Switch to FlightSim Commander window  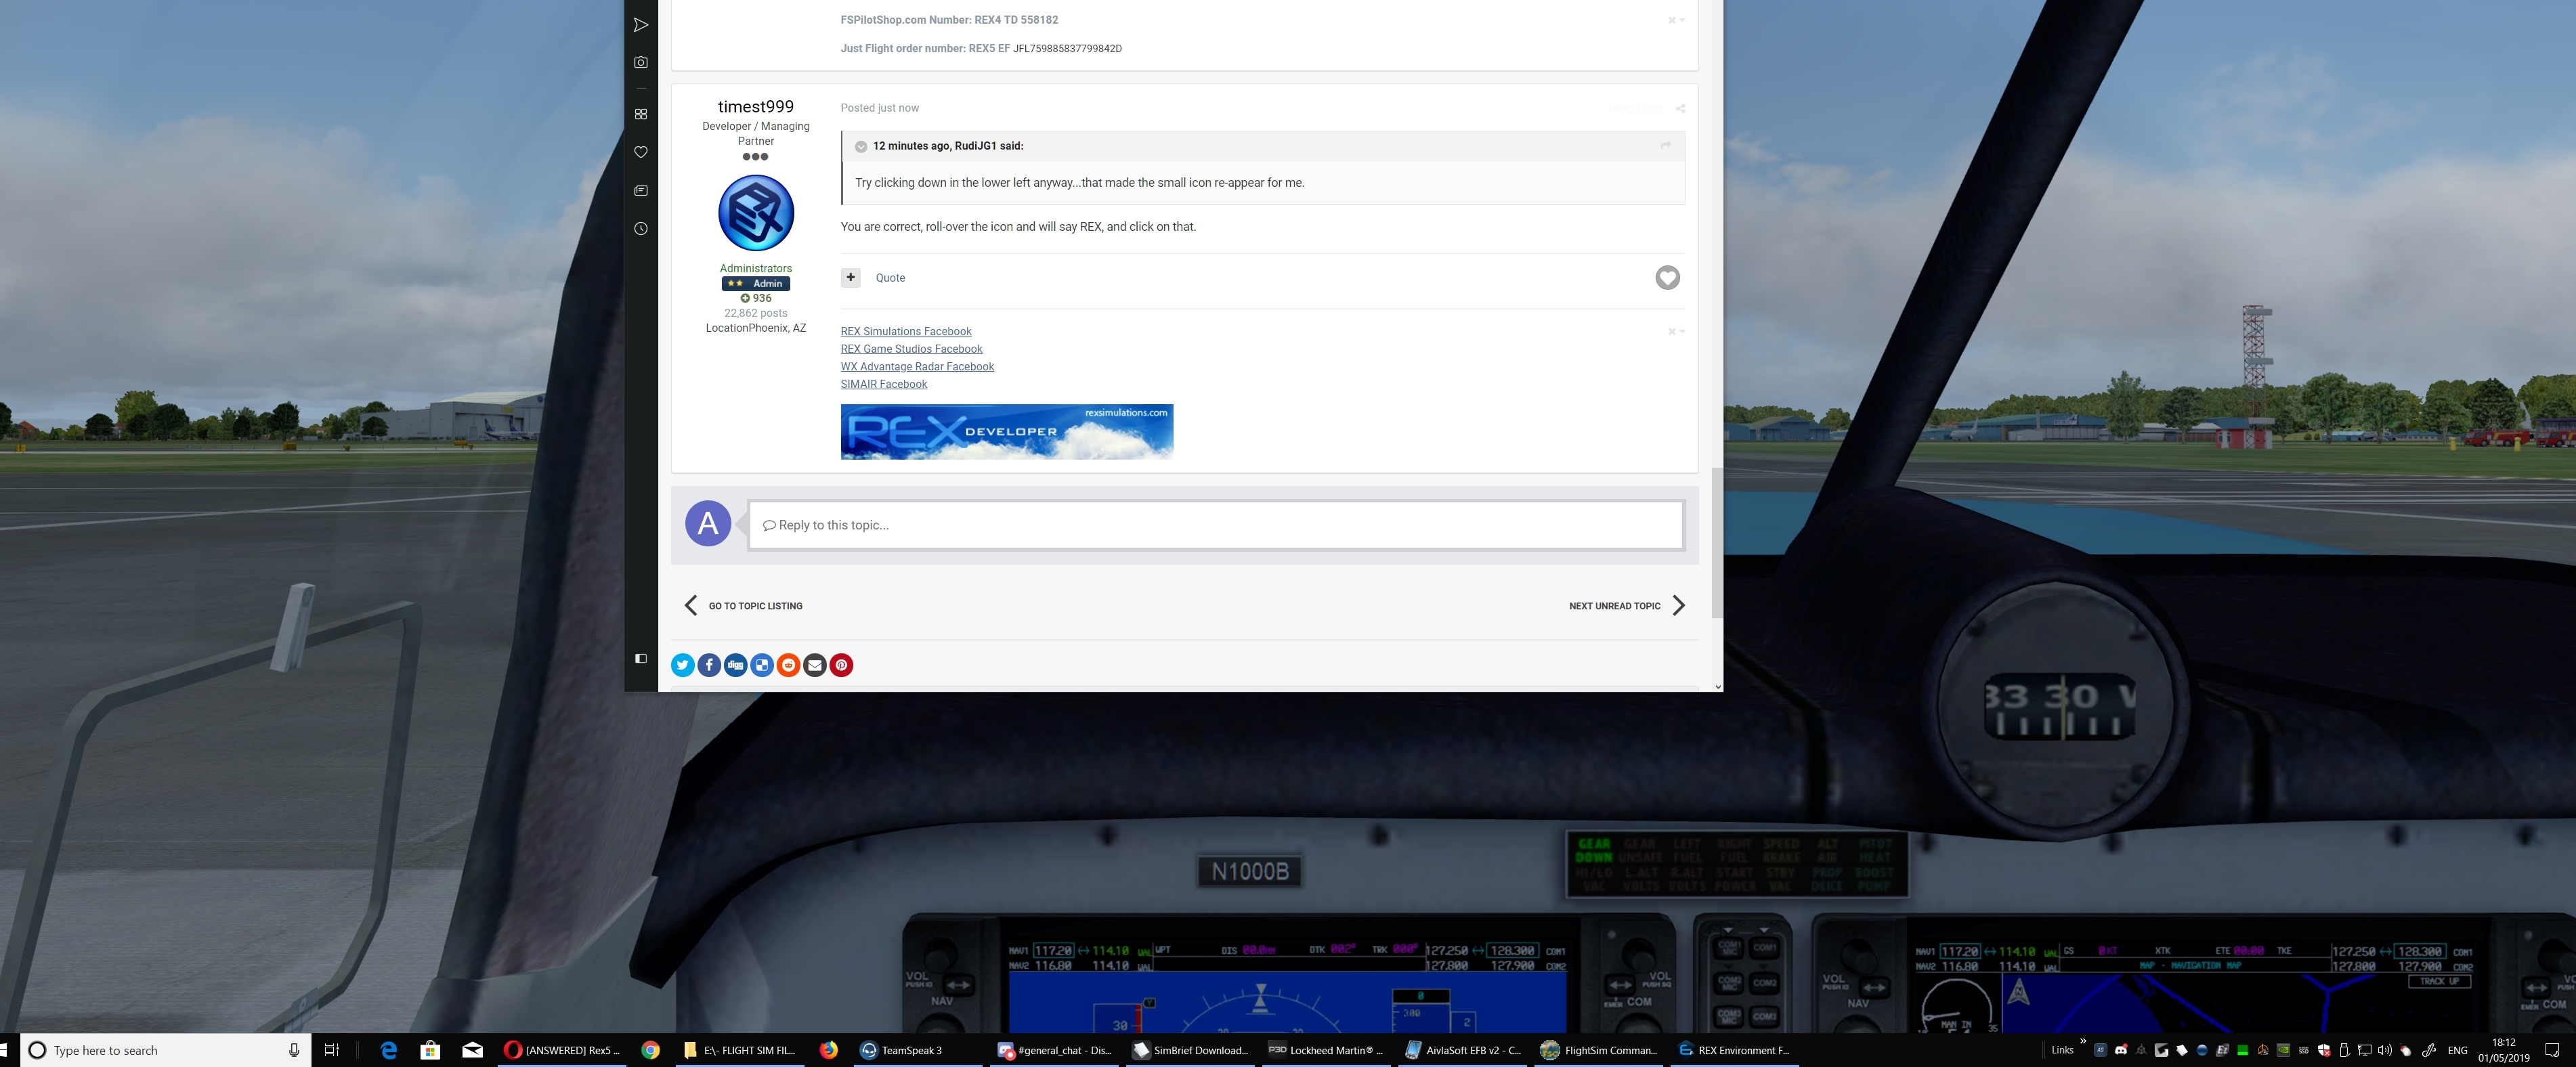click(1599, 1050)
